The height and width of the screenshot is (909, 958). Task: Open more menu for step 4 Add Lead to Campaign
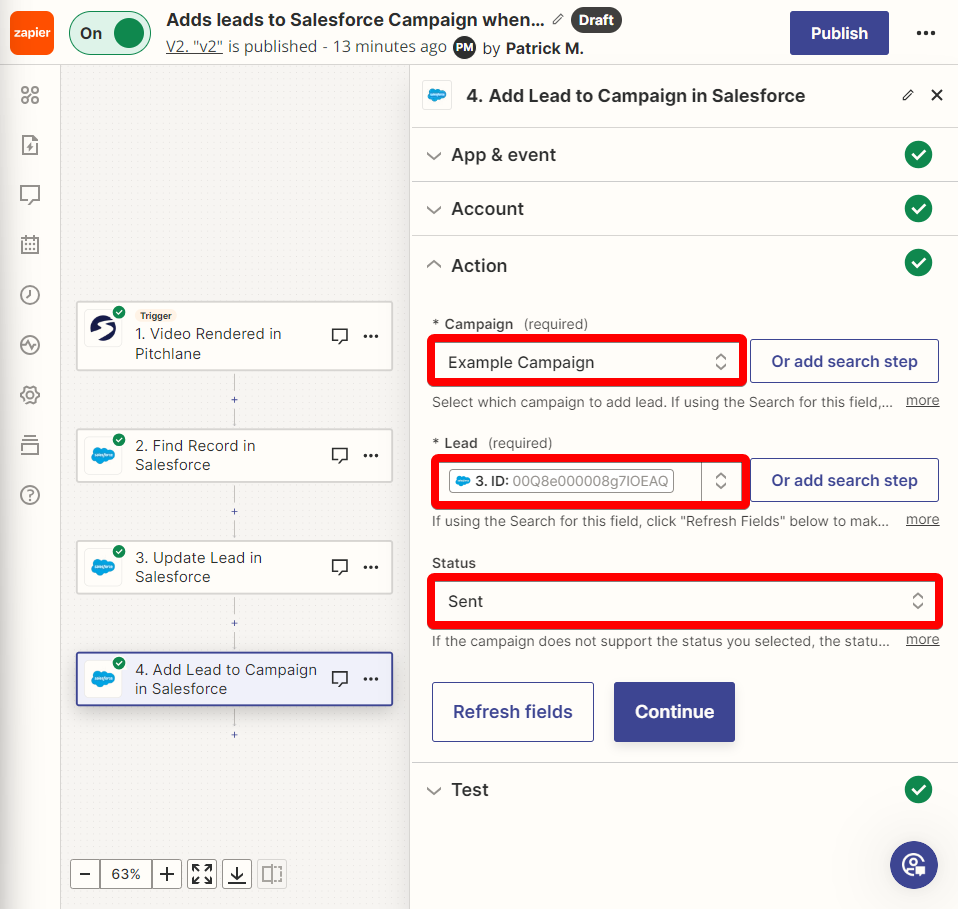[x=371, y=679]
